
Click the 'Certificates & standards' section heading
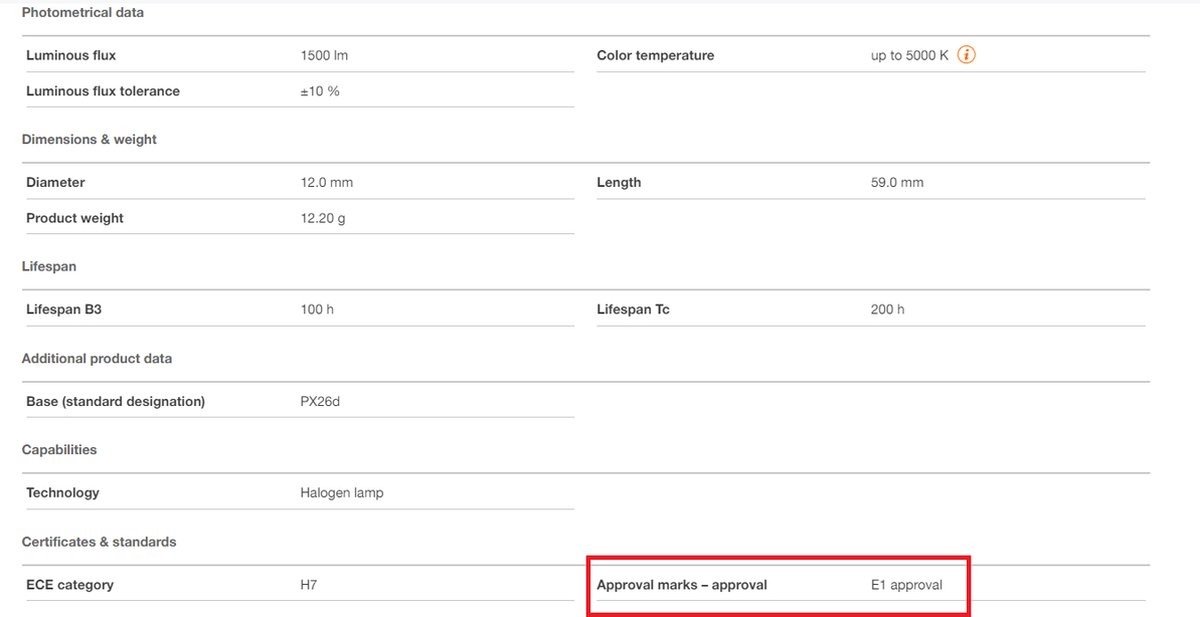pyautogui.click(x=99, y=542)
